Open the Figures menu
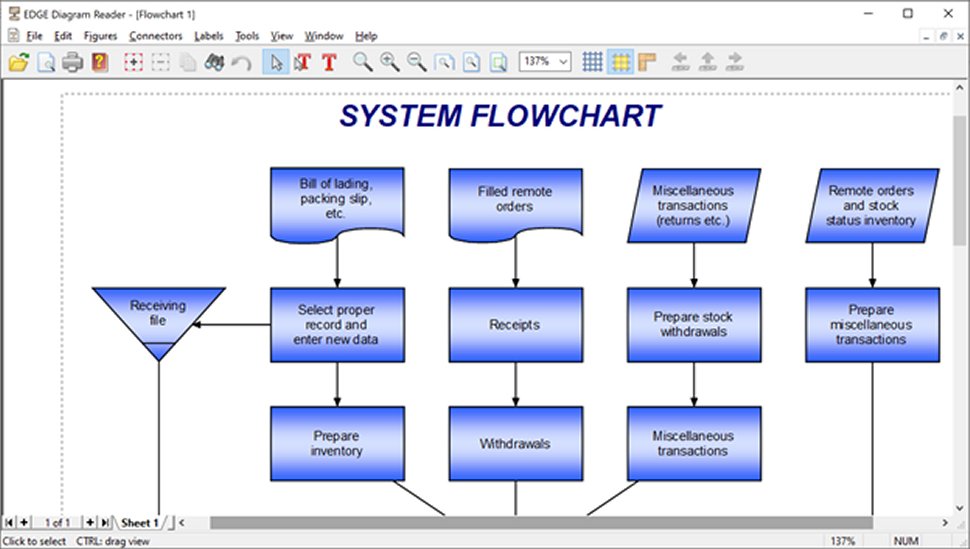This screenshot has height=549, width=970. pyautogui.click(x=100, y=36)
